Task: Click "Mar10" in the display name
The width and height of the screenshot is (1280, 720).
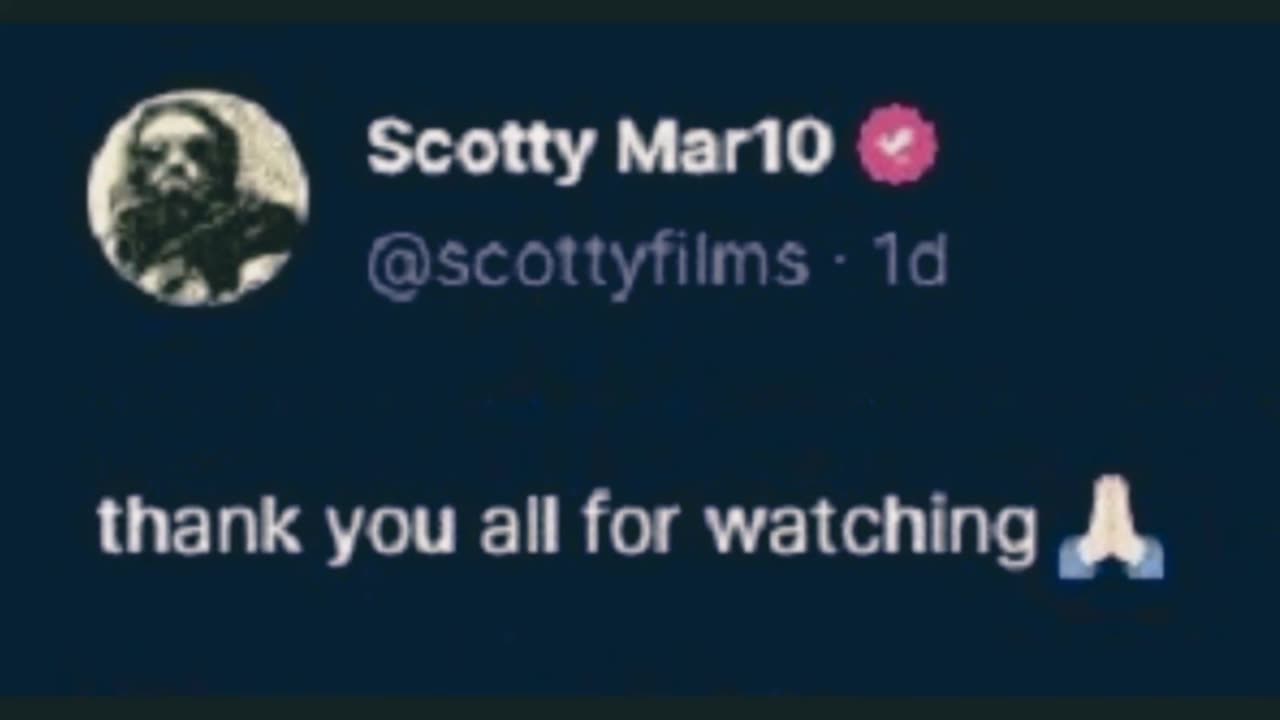Action: (x=724, y=146)
